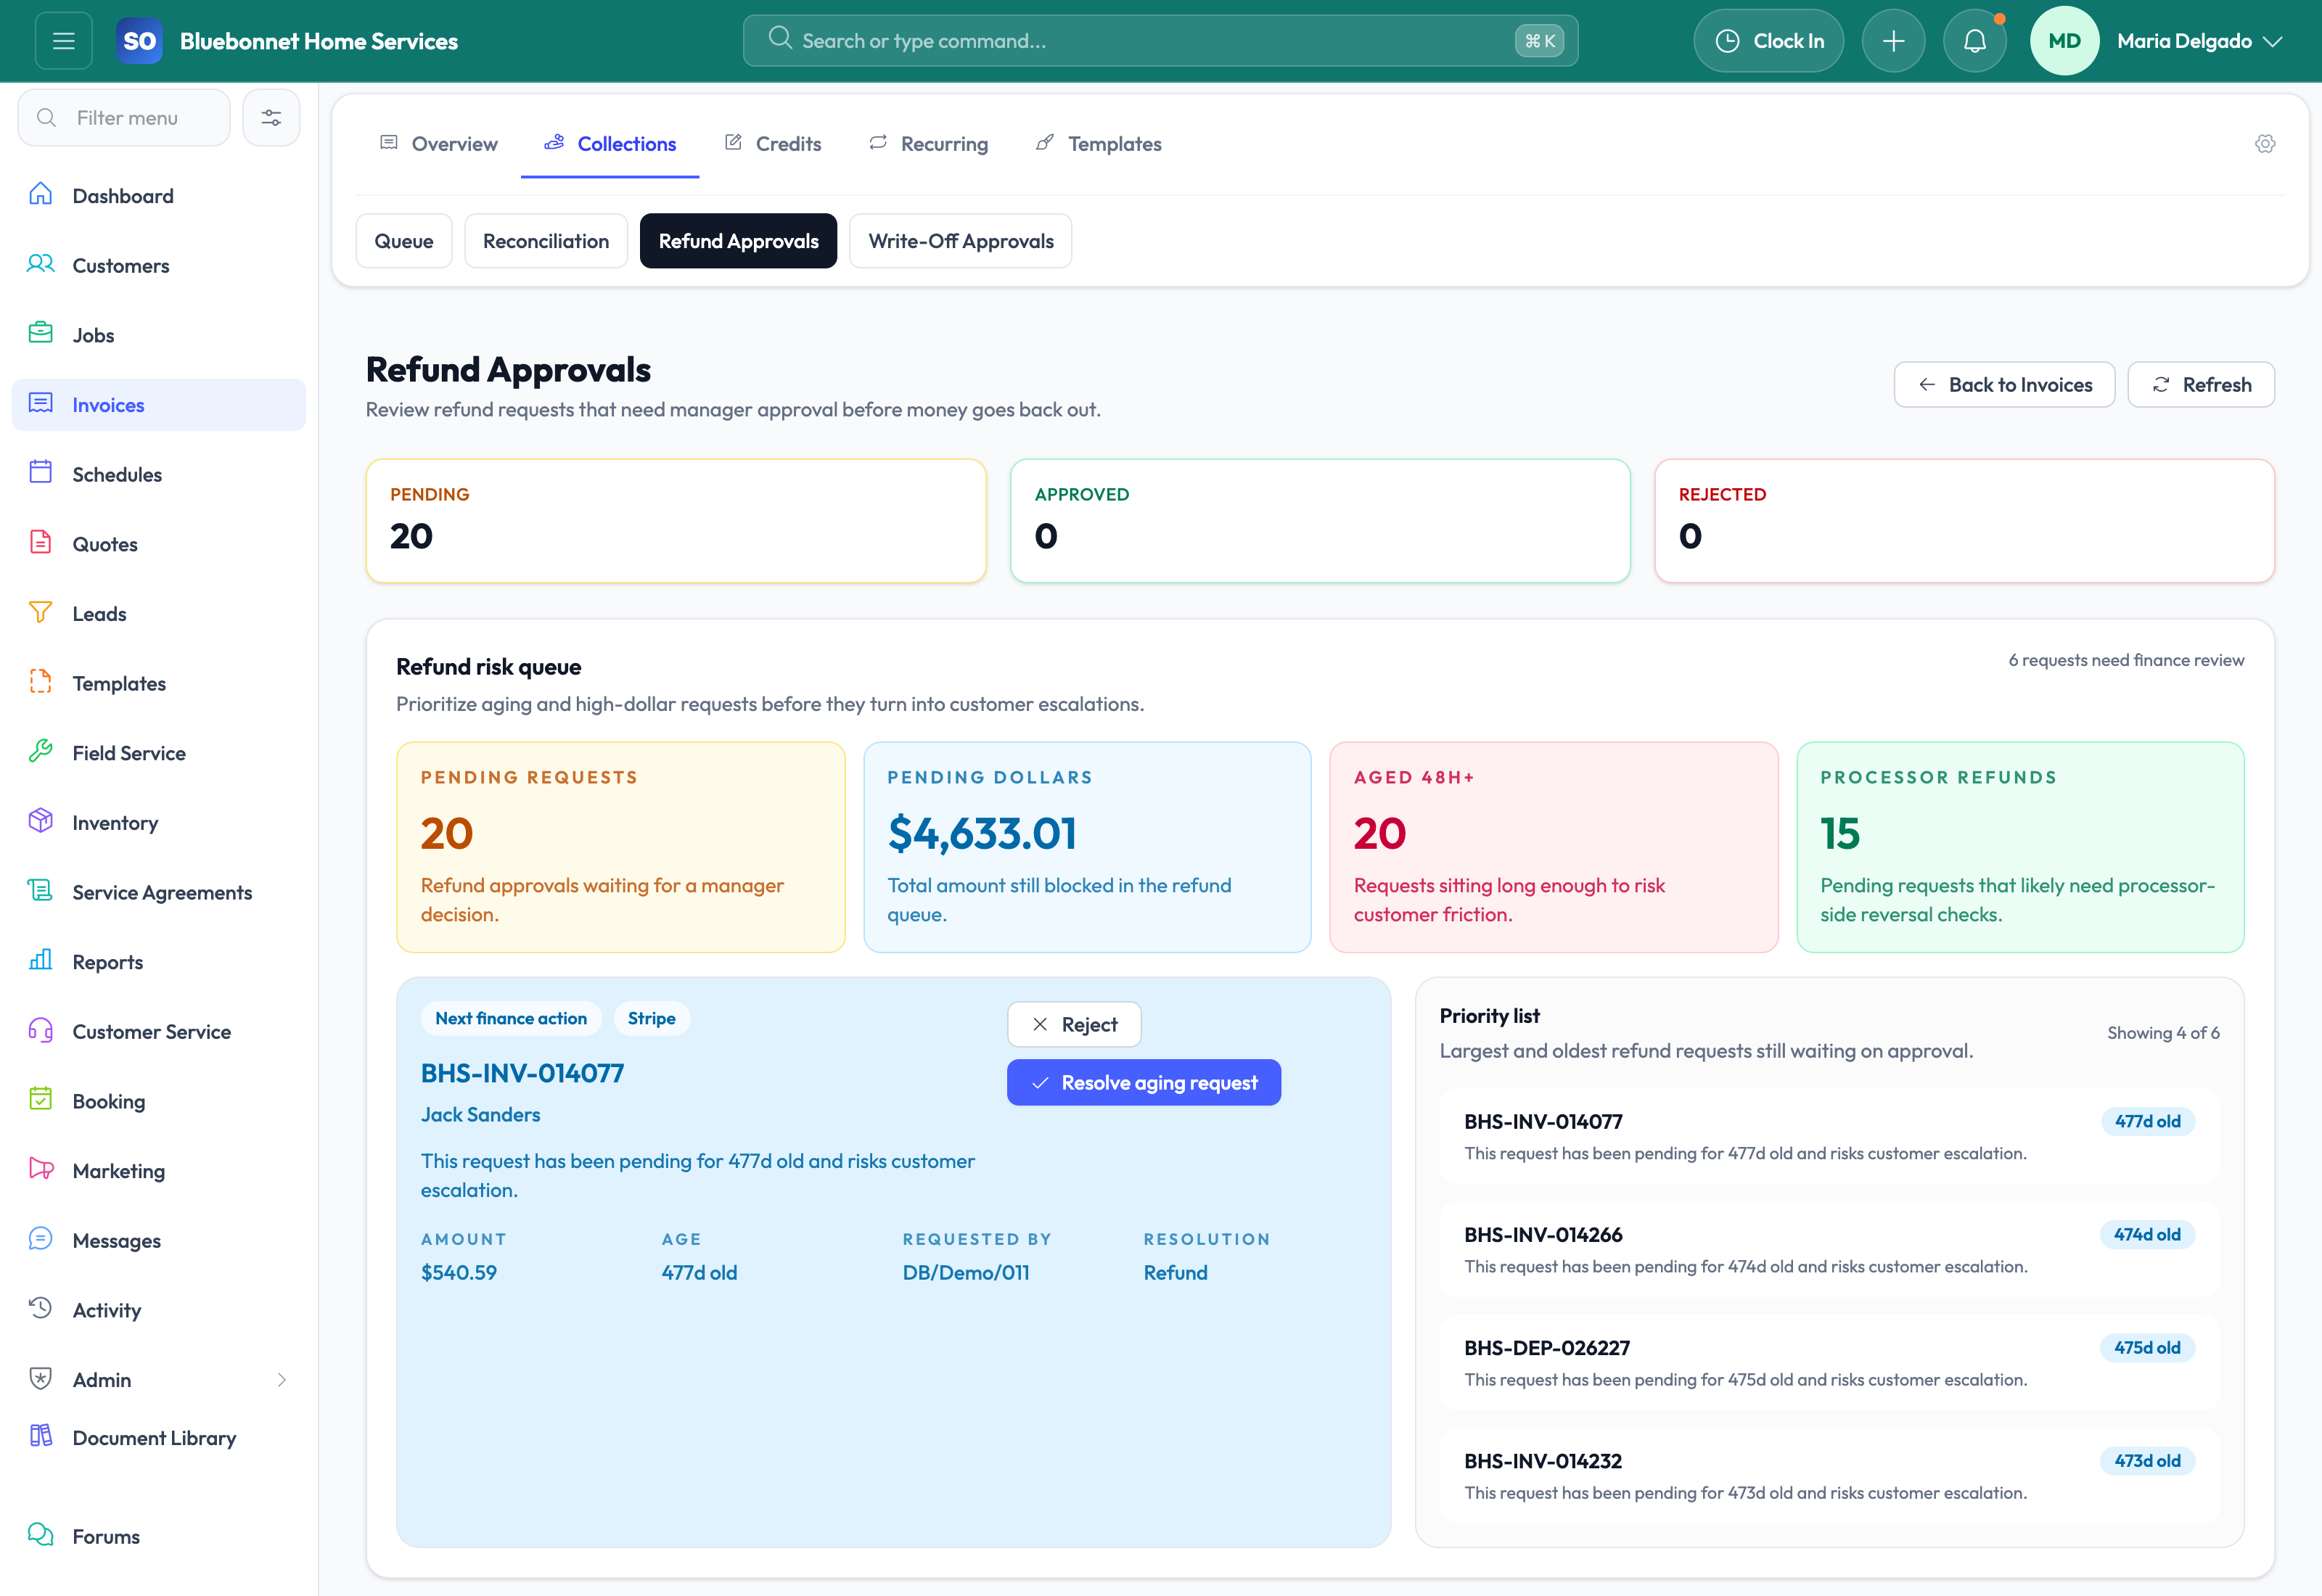The image size is (2322, 1596).
Task: Open menu filter settings sliders icon
Action: click(x=271, y=118)
